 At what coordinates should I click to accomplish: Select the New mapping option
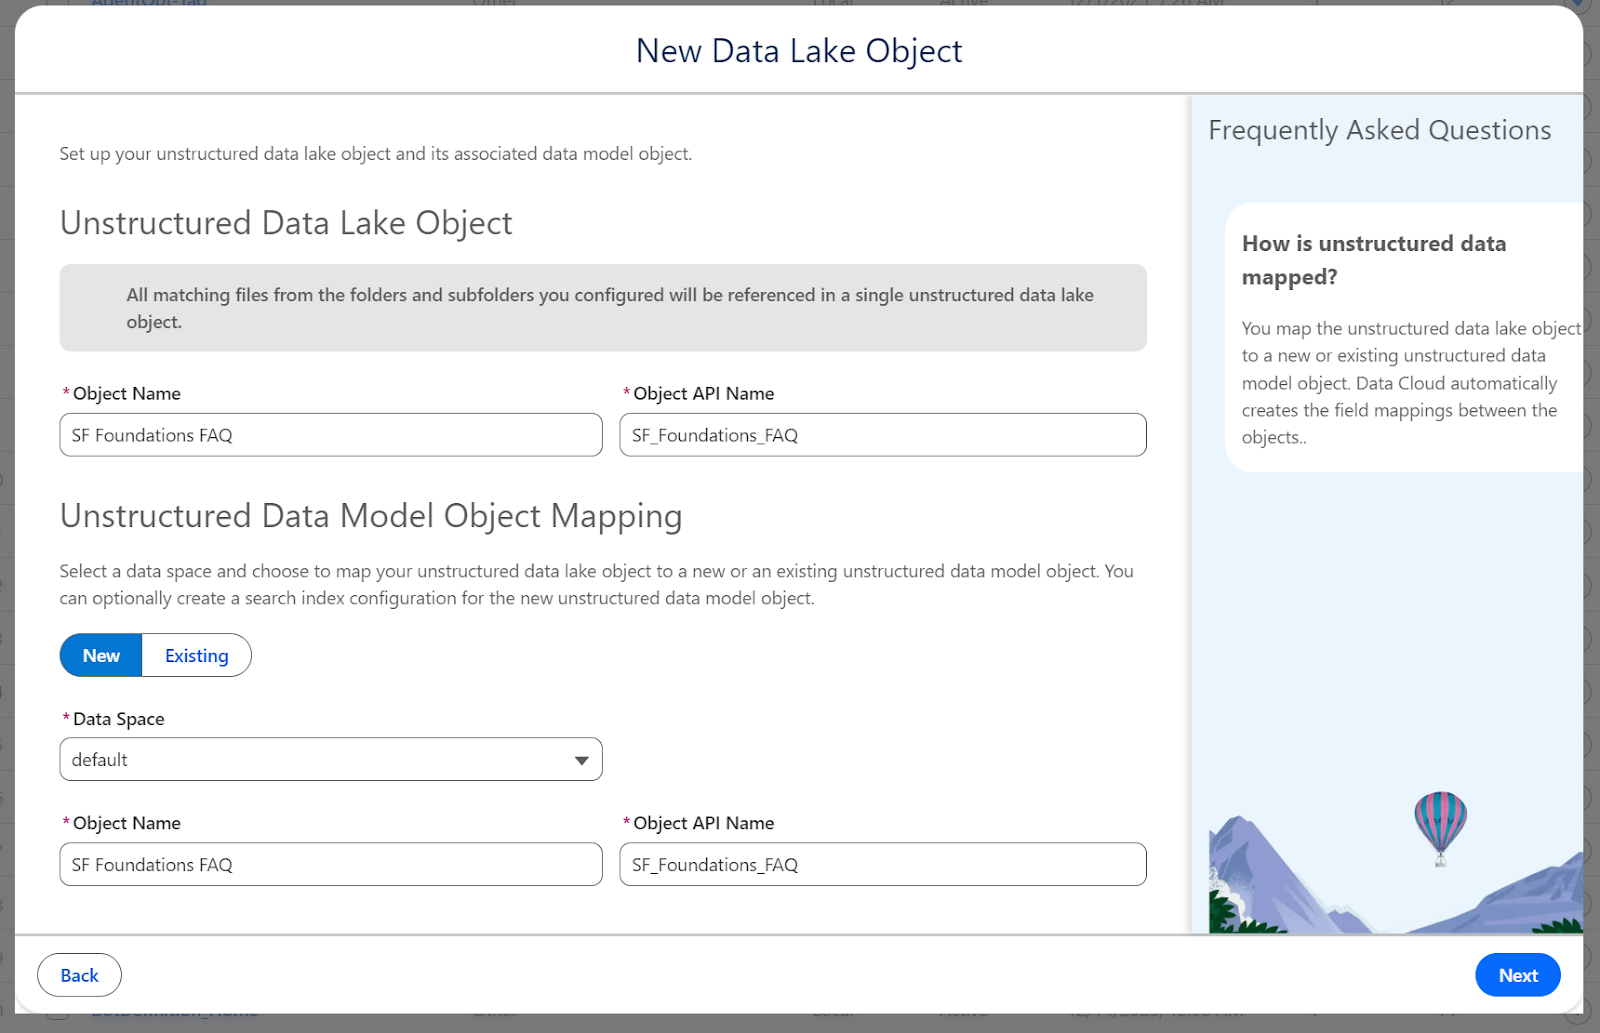(101, 656)
